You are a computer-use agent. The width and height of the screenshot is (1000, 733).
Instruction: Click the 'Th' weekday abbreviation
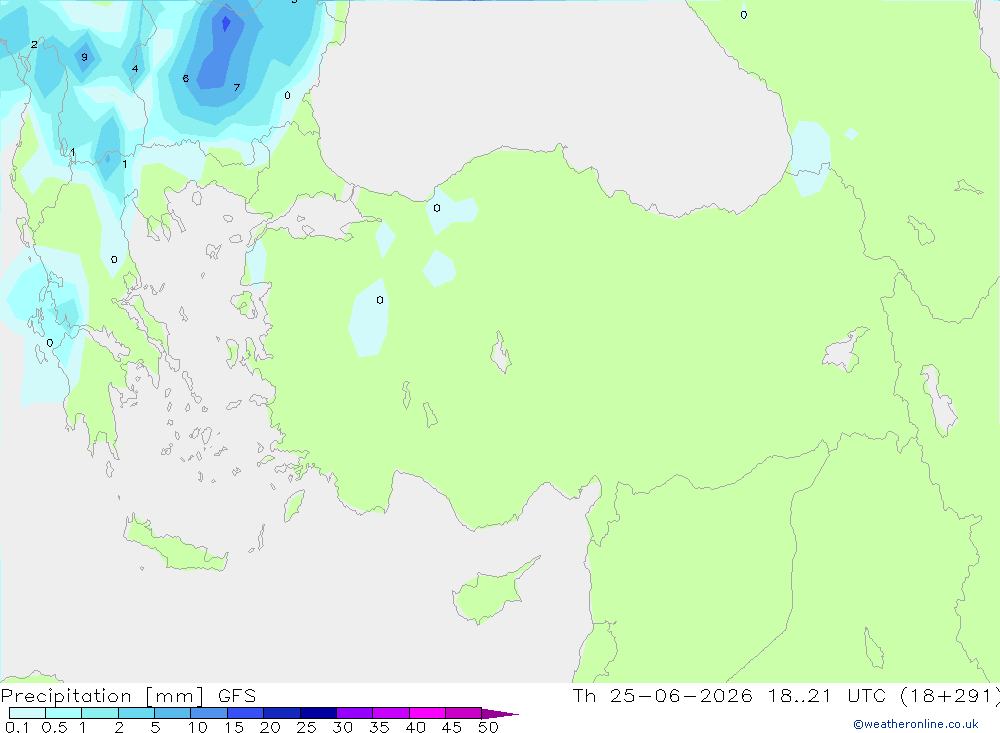(584, 695)
